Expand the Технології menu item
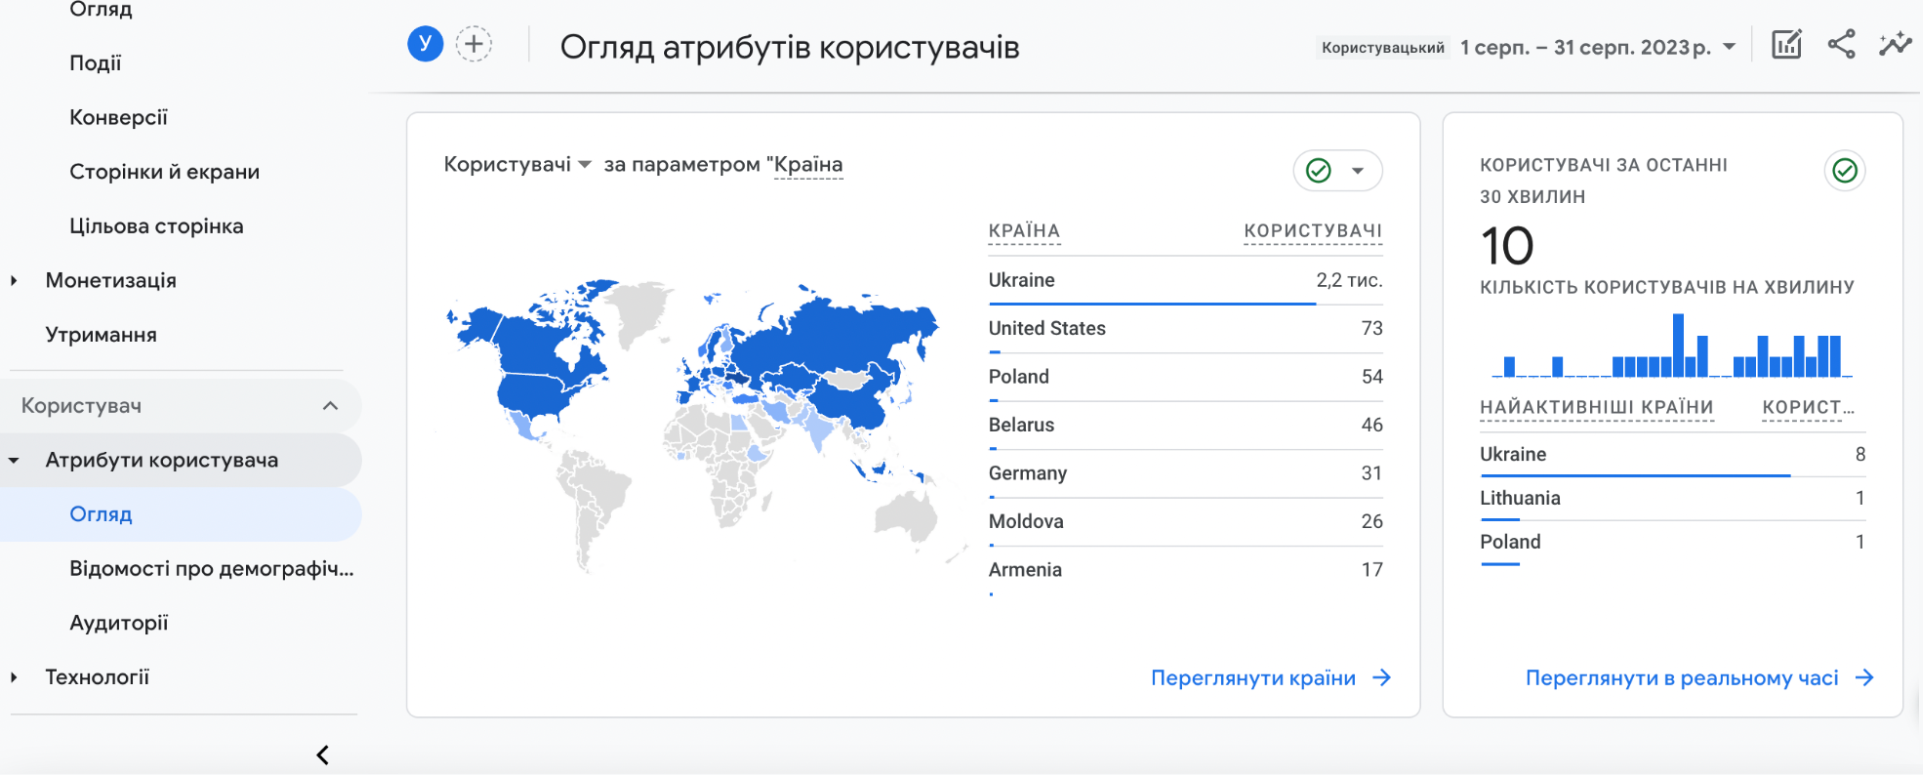 click(x=14, y=677)
